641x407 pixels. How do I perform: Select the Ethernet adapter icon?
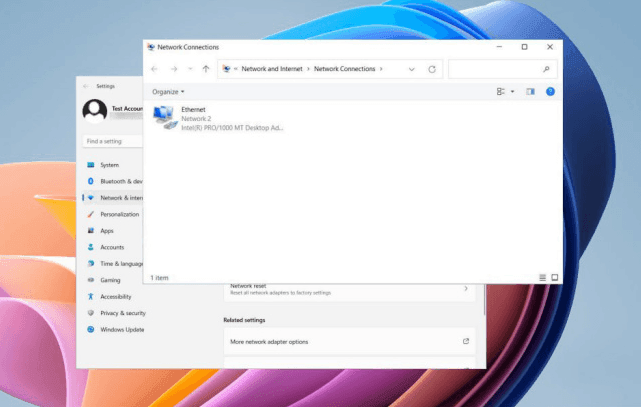click(x=165, y=118)
